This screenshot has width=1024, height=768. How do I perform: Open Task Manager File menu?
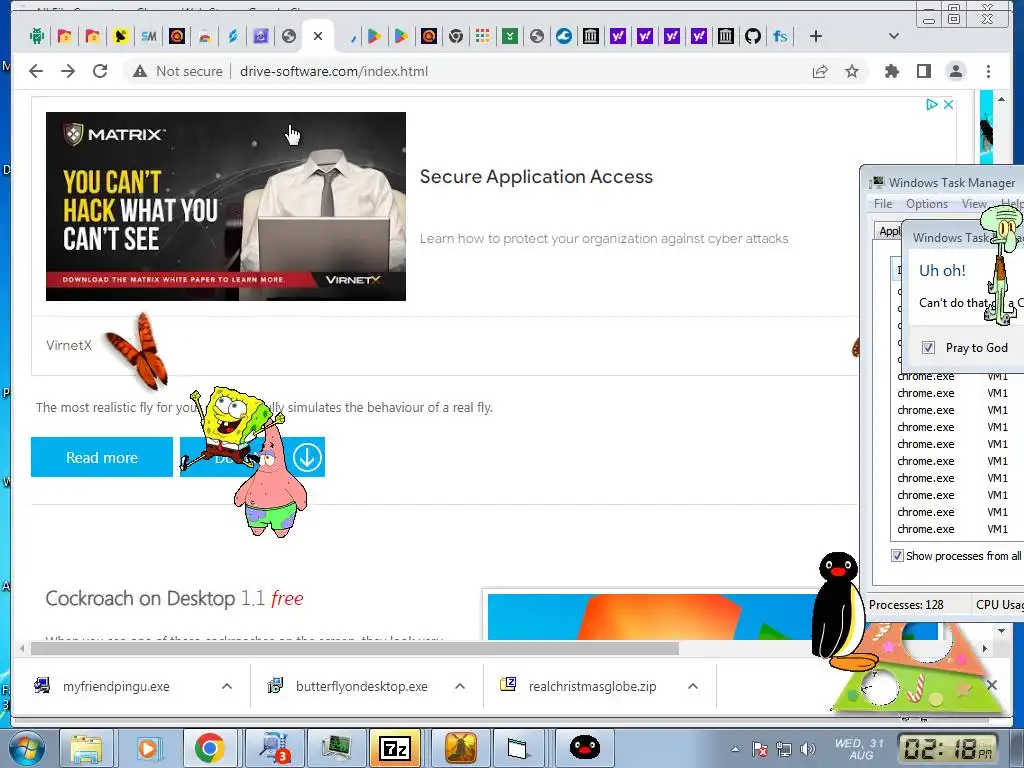coord(883,204)
